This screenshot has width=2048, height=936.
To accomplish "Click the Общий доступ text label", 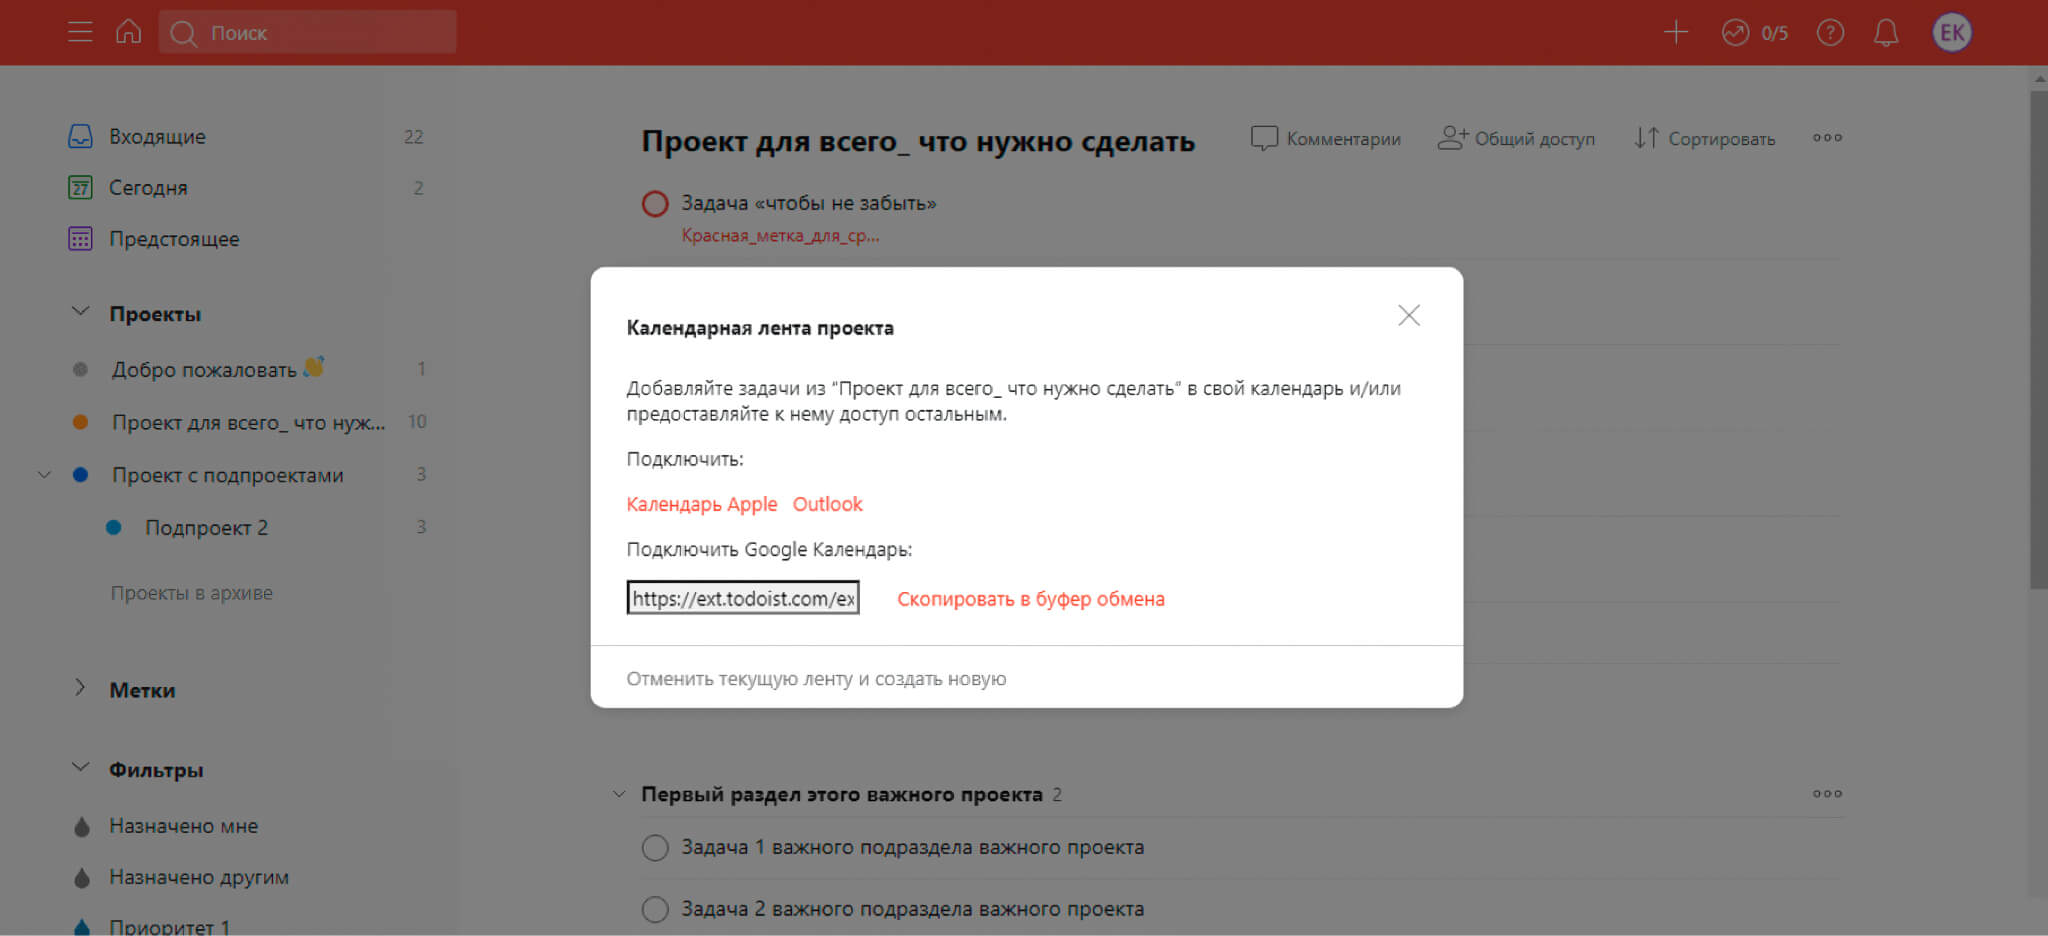I will click(1534, 139).
